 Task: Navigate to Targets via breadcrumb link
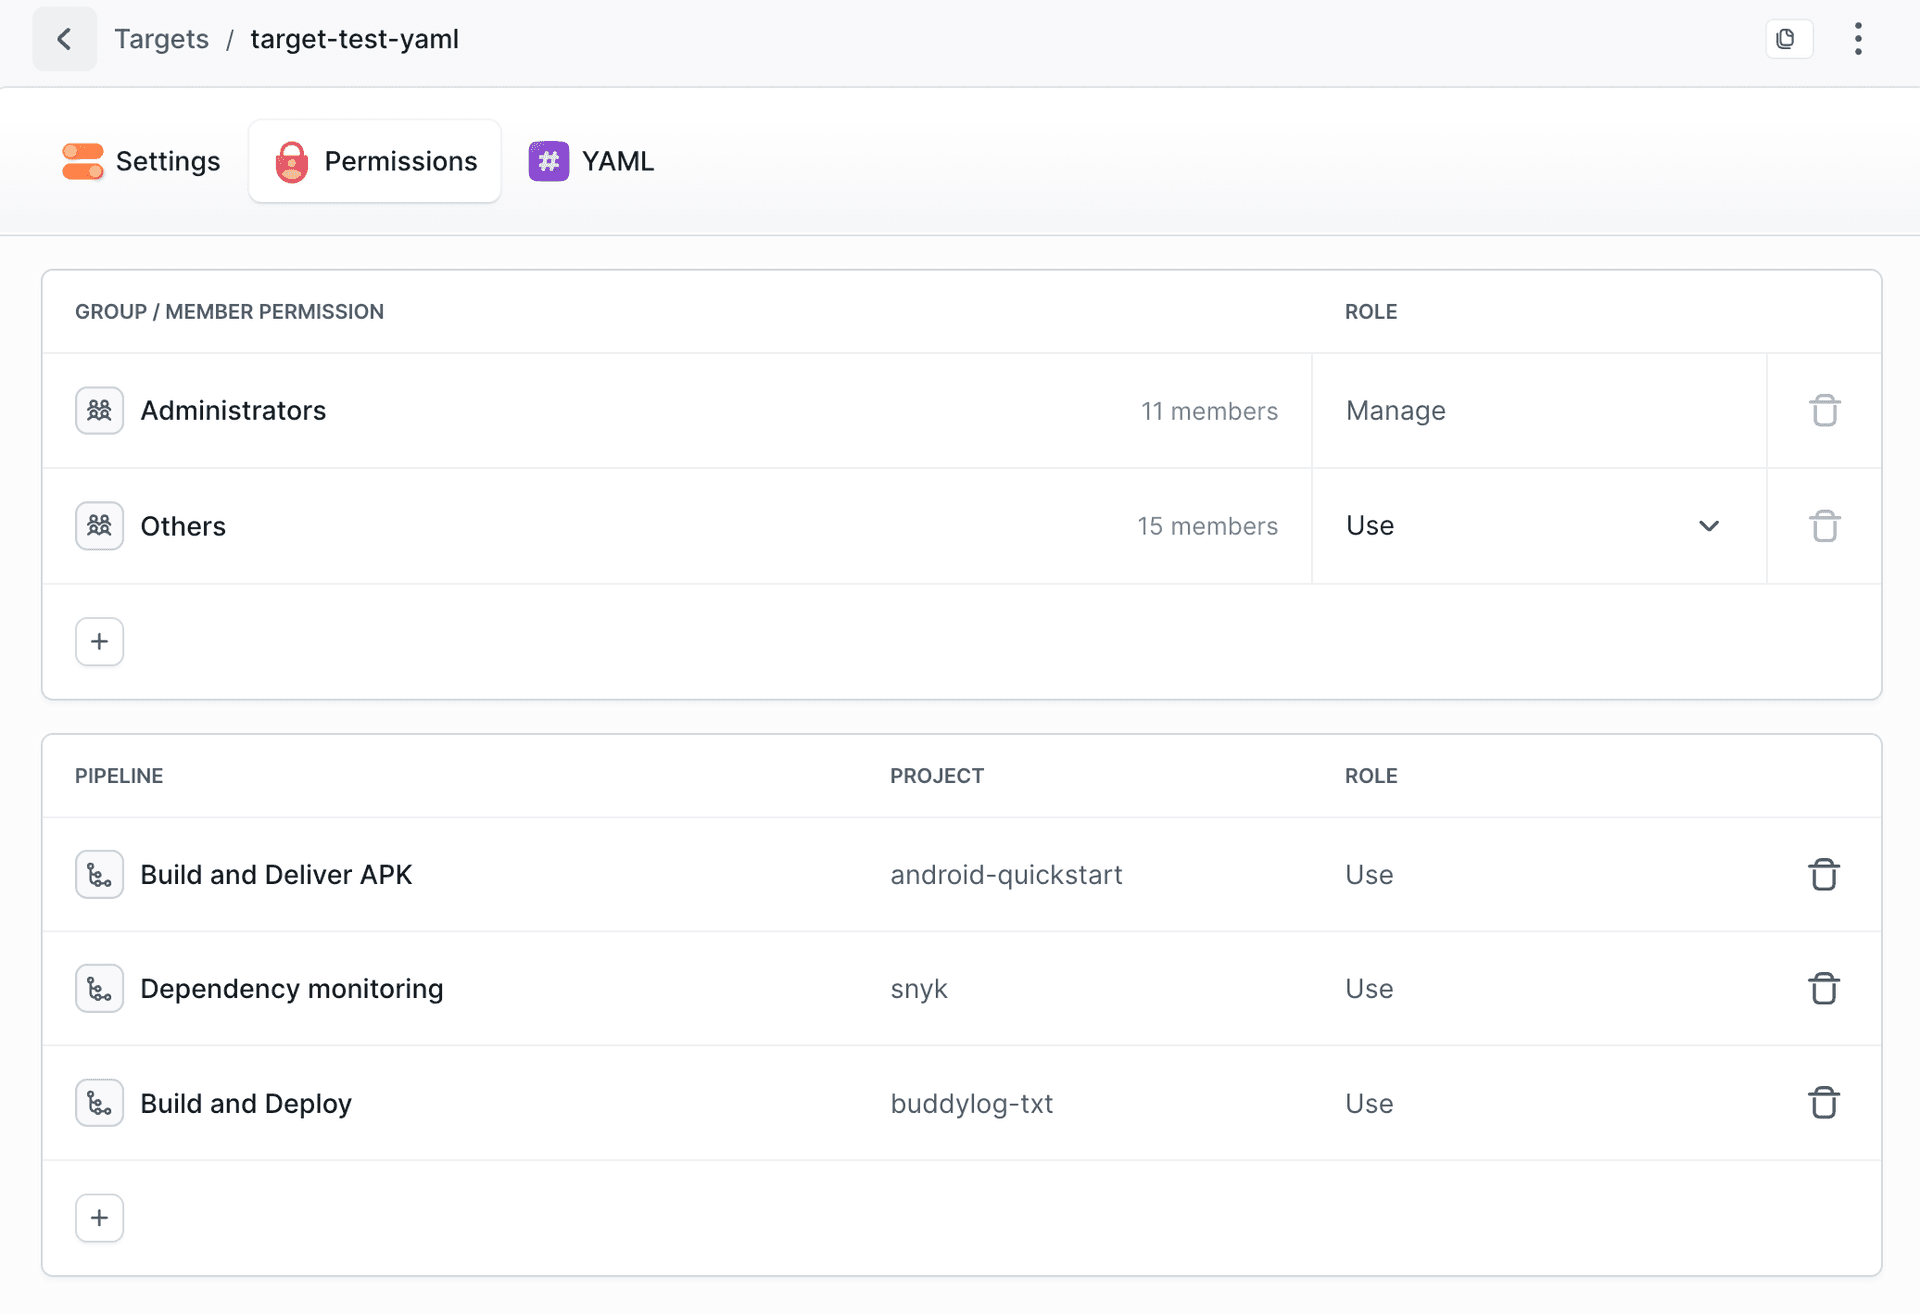click(161, 38)
